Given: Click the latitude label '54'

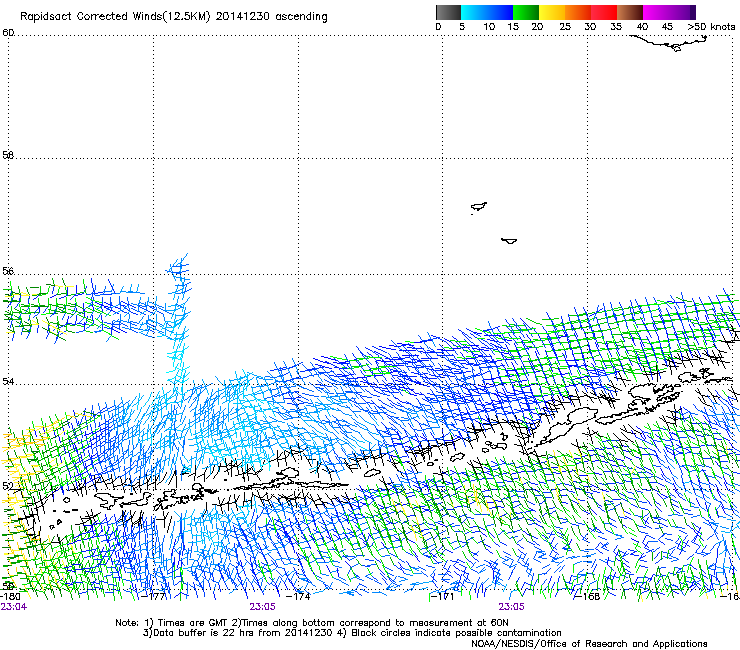Looking at the screenshot, I should (x=8, y=381).
